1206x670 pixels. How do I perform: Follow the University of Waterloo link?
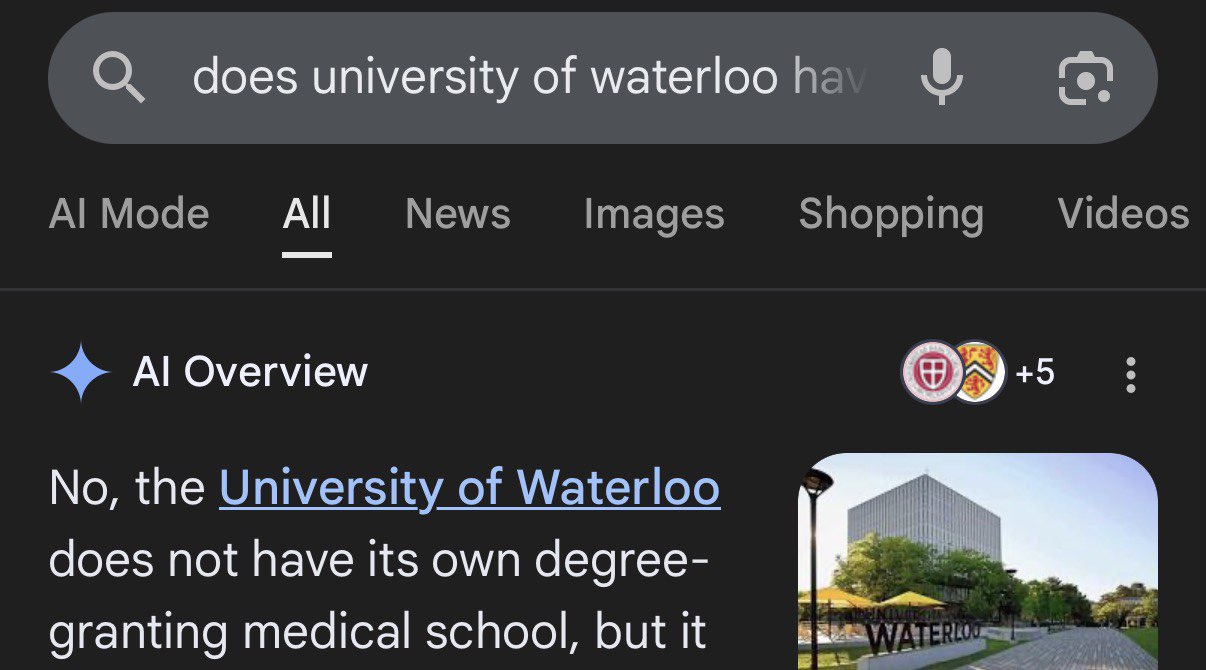(469, 488)
